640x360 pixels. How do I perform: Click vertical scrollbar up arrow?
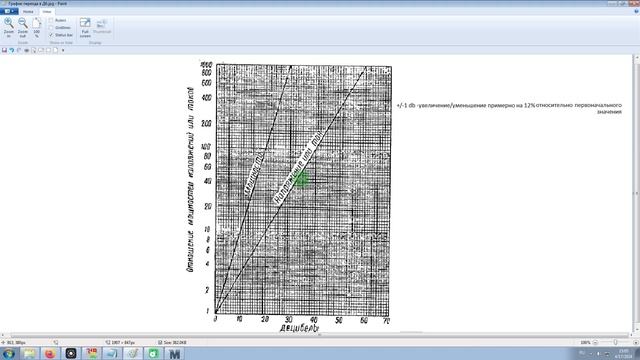pyautogui.click(x=636, y=58)
